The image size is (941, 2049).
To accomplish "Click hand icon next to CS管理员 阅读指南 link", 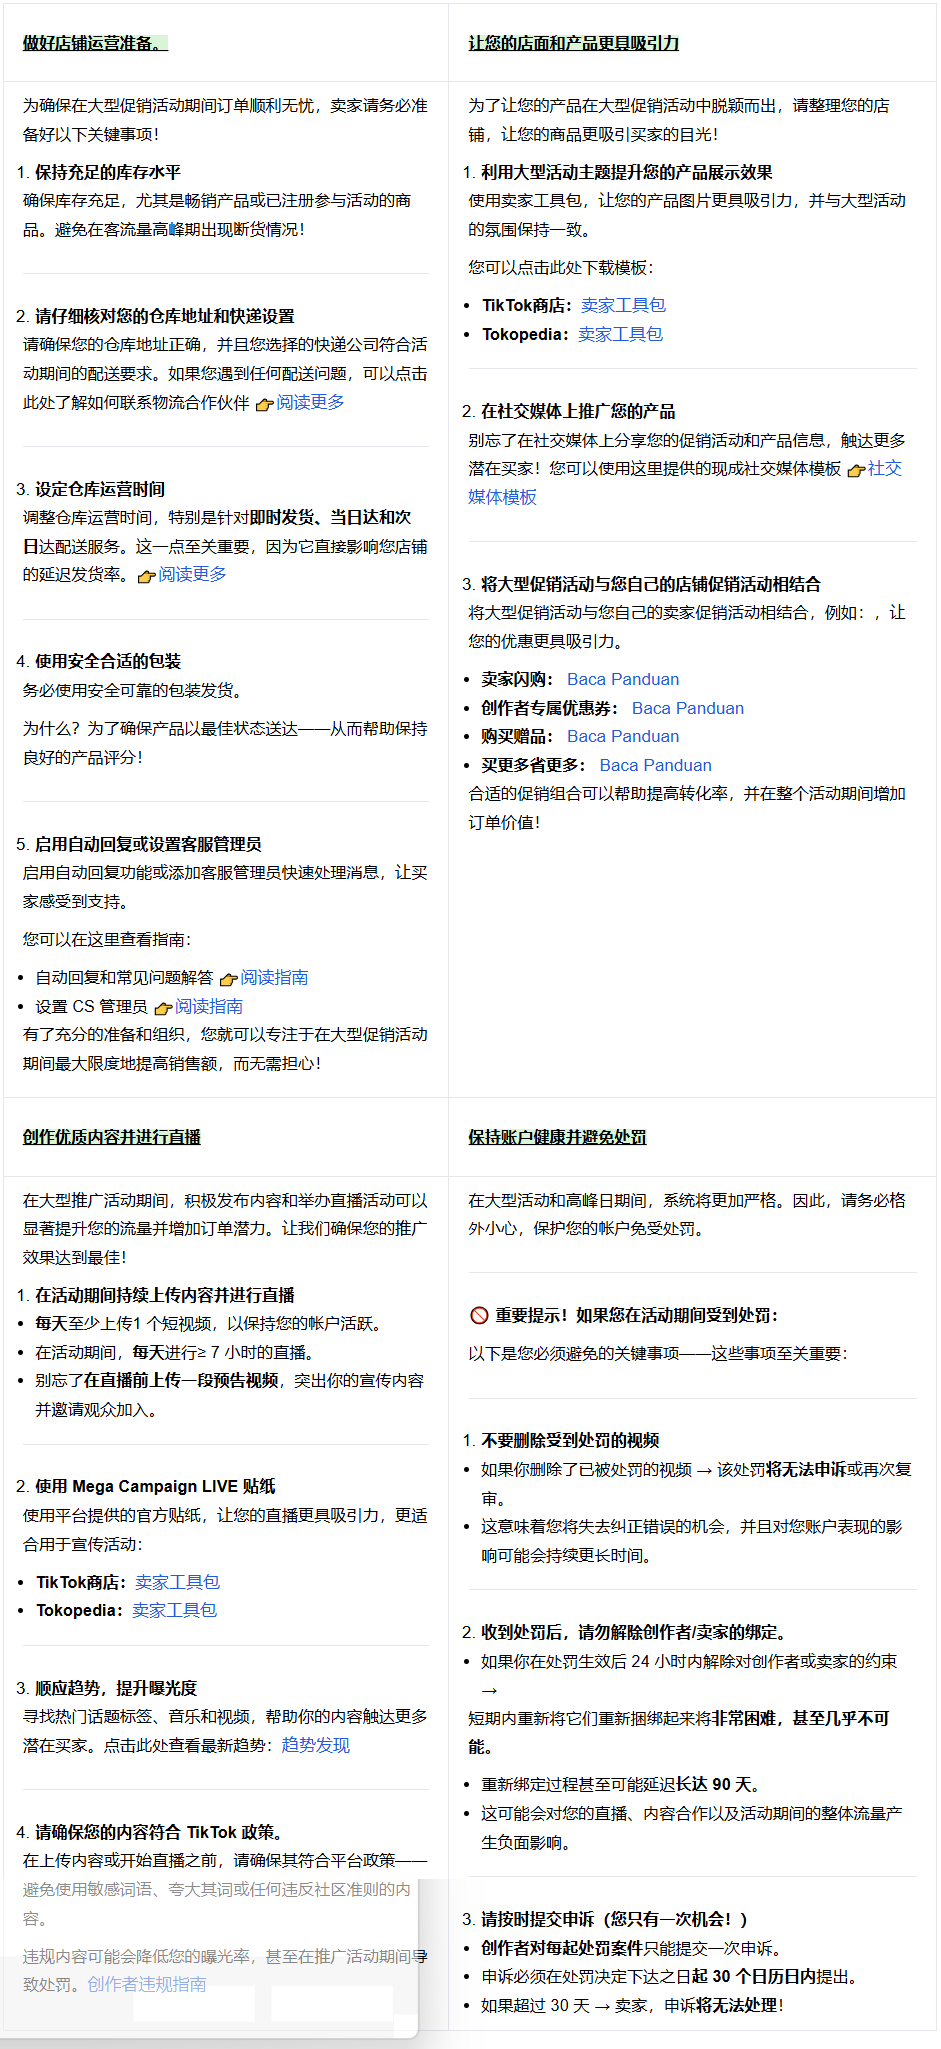I will point(163,1008).
